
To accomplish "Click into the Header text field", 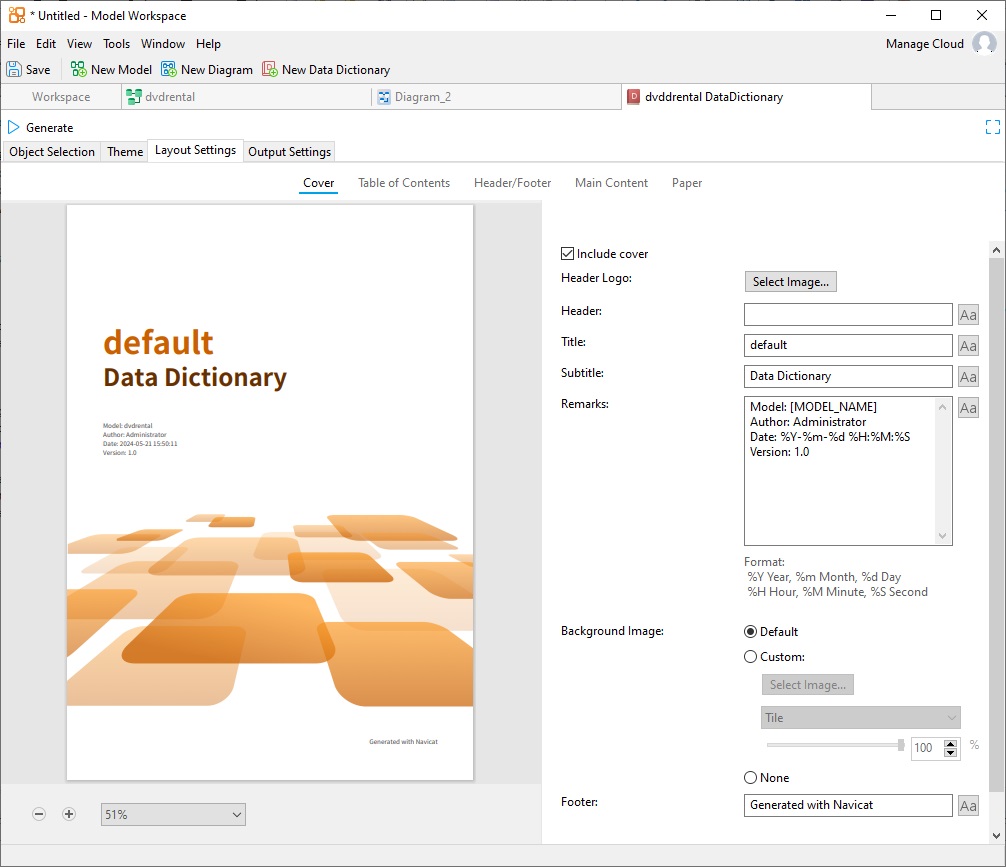I will (848, 314).
